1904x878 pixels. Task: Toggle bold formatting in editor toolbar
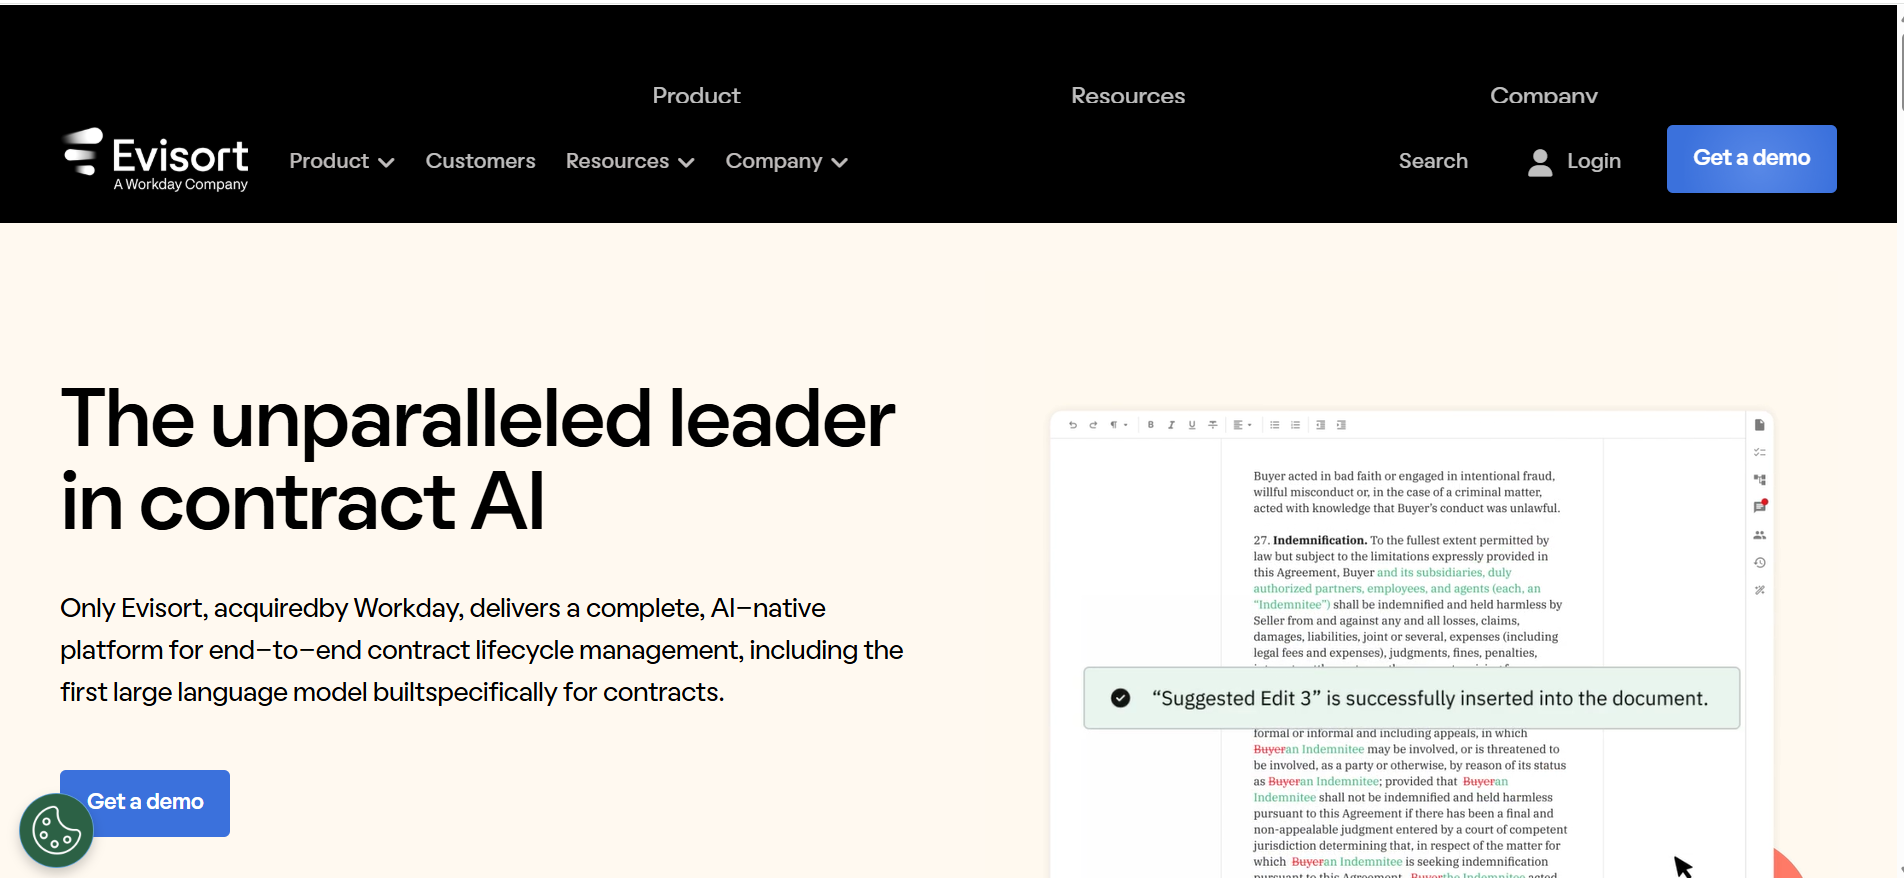[1151, 425]
